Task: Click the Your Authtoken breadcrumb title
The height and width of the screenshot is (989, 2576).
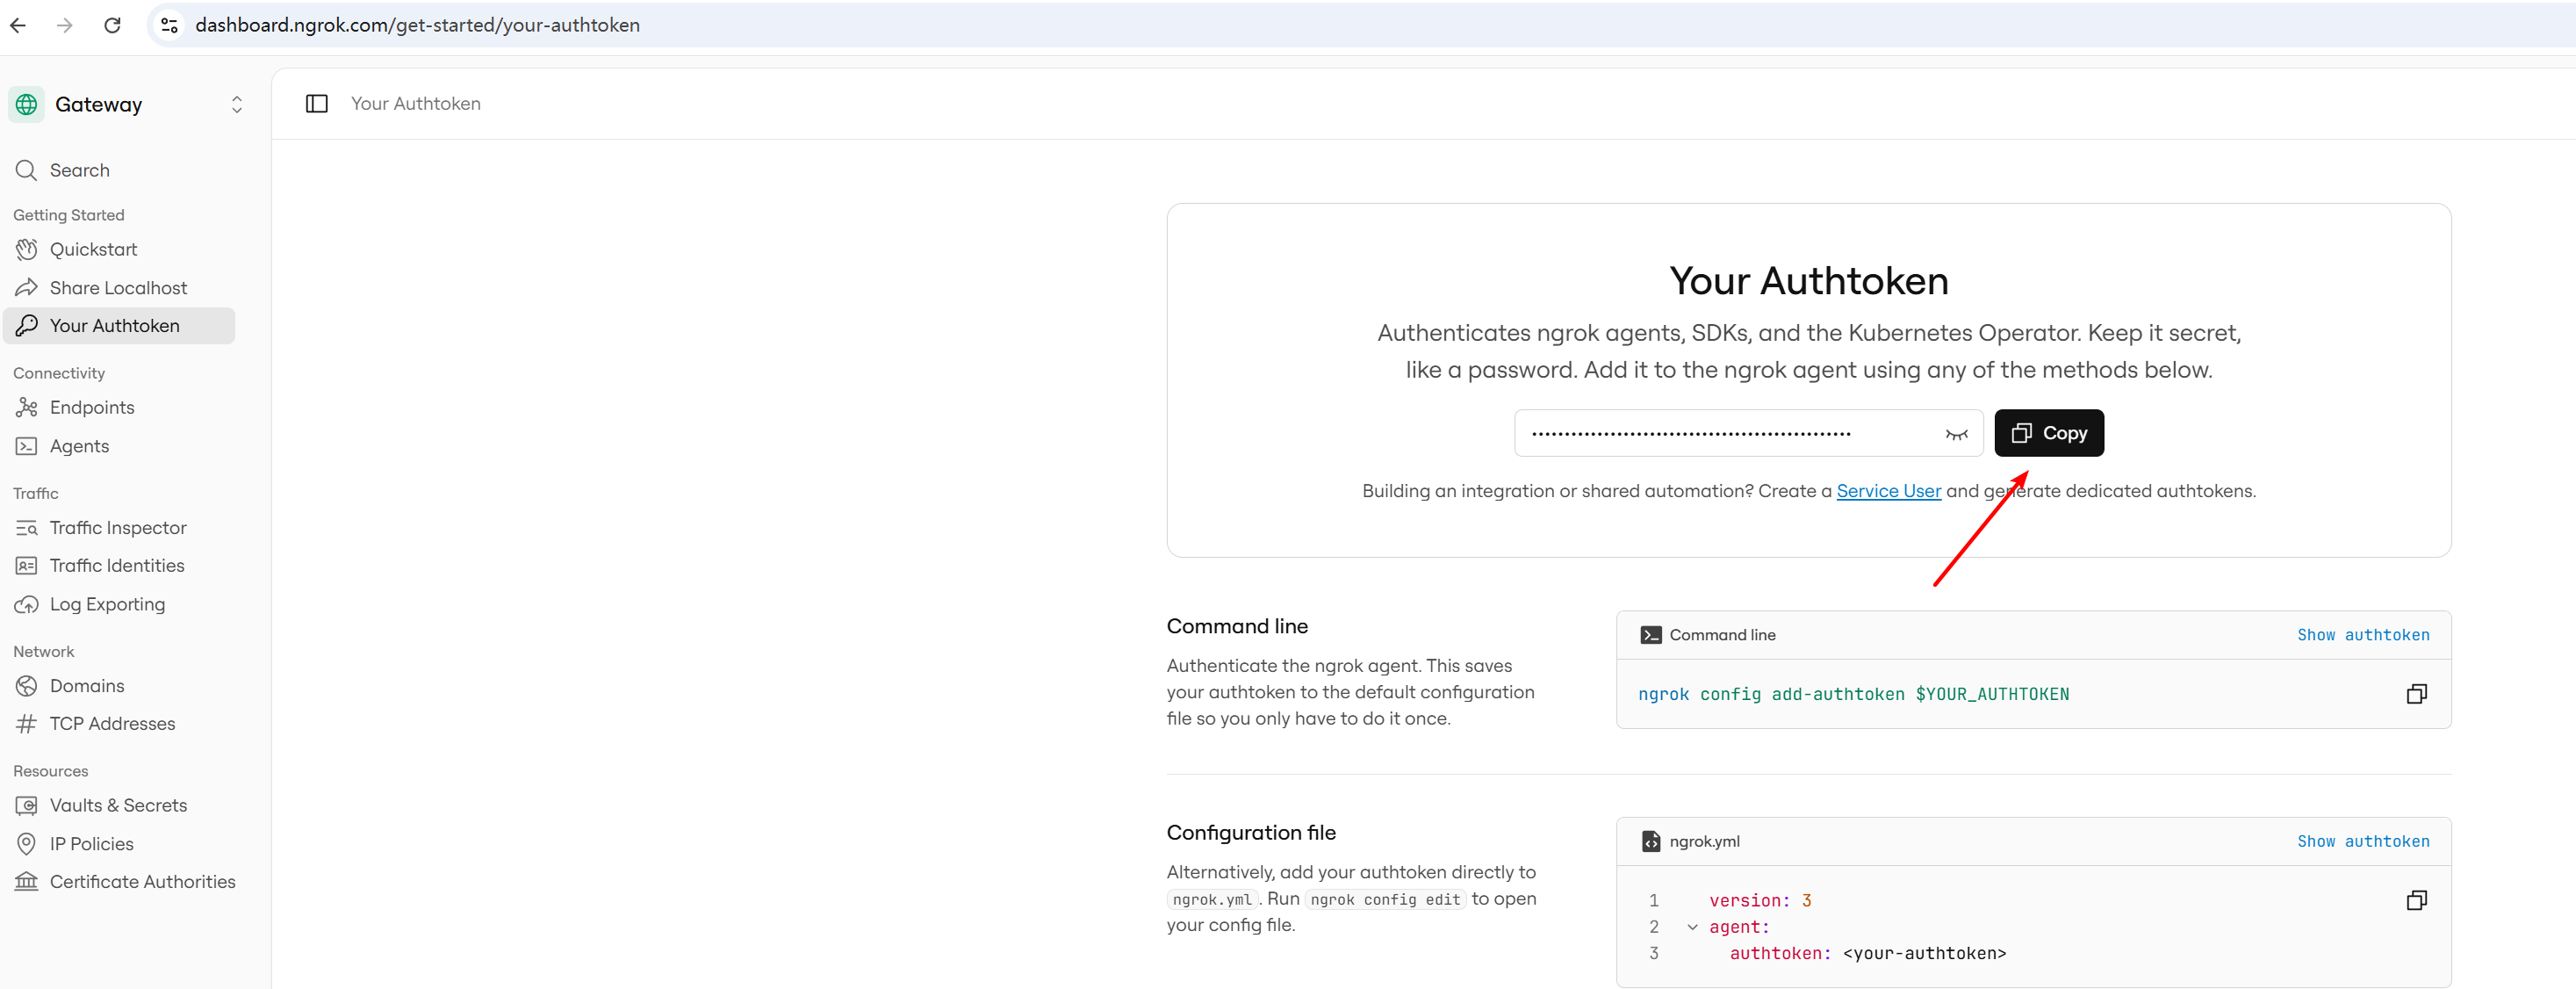Action: (x=415, y=104)
